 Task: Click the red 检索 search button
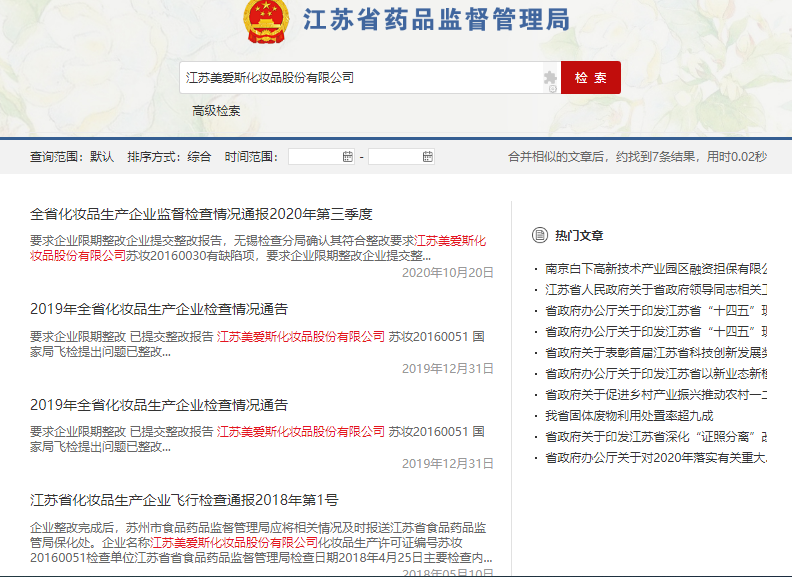tap(590, 77)
